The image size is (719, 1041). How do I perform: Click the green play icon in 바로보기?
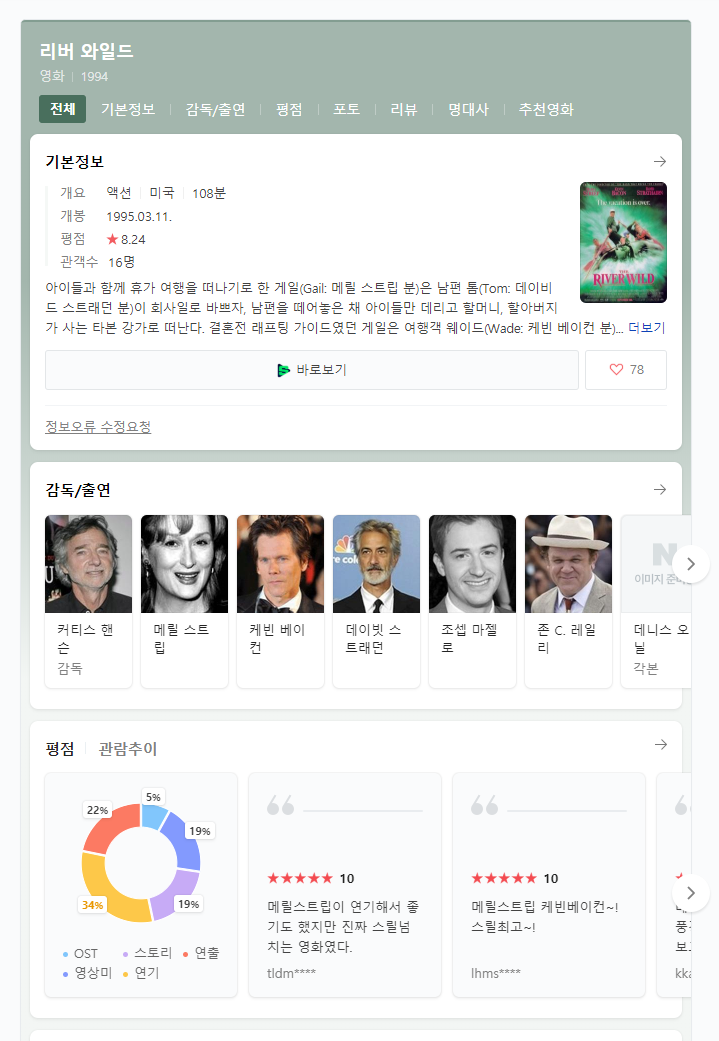click(x=283, y=370)
